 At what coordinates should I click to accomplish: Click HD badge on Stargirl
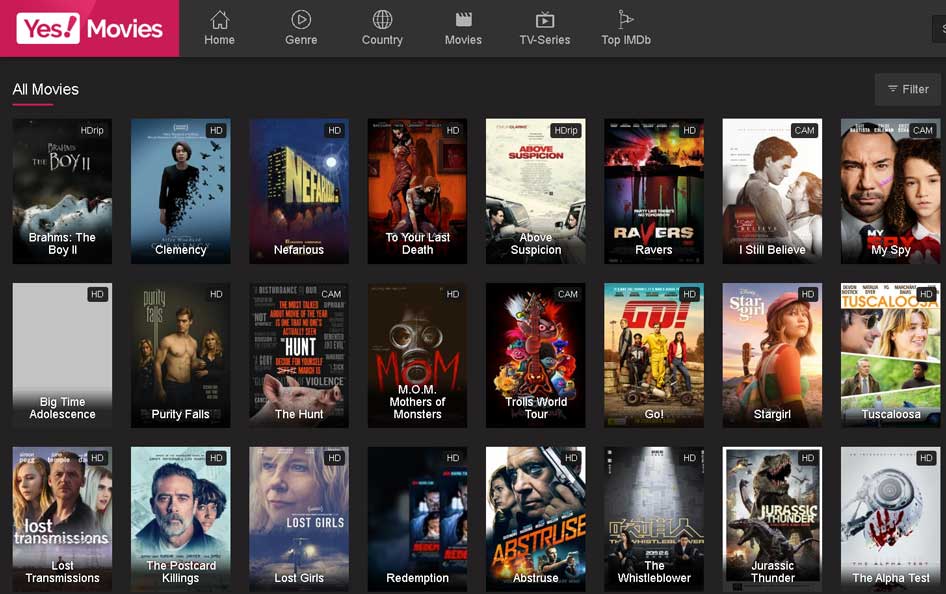point(808,294)
